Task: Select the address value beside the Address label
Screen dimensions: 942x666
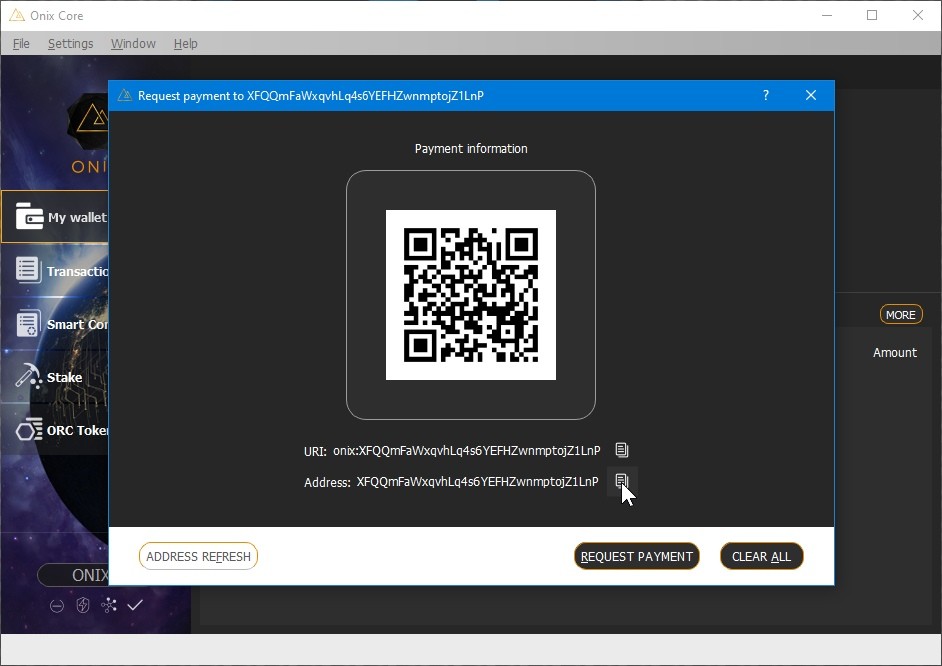Action: (478, 482)
